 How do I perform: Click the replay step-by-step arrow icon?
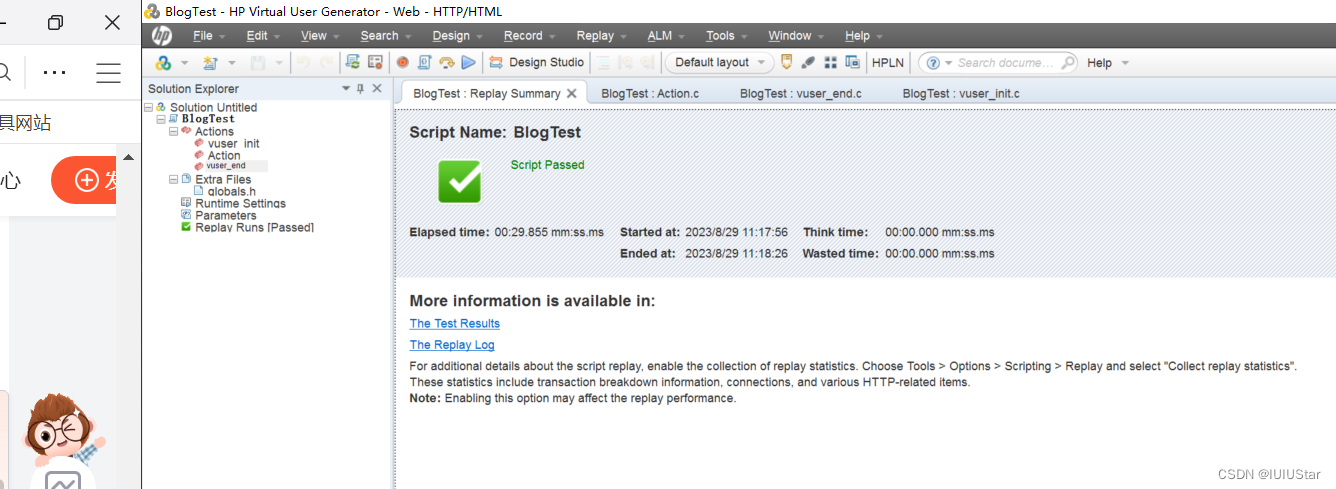(x=446, y=62)
